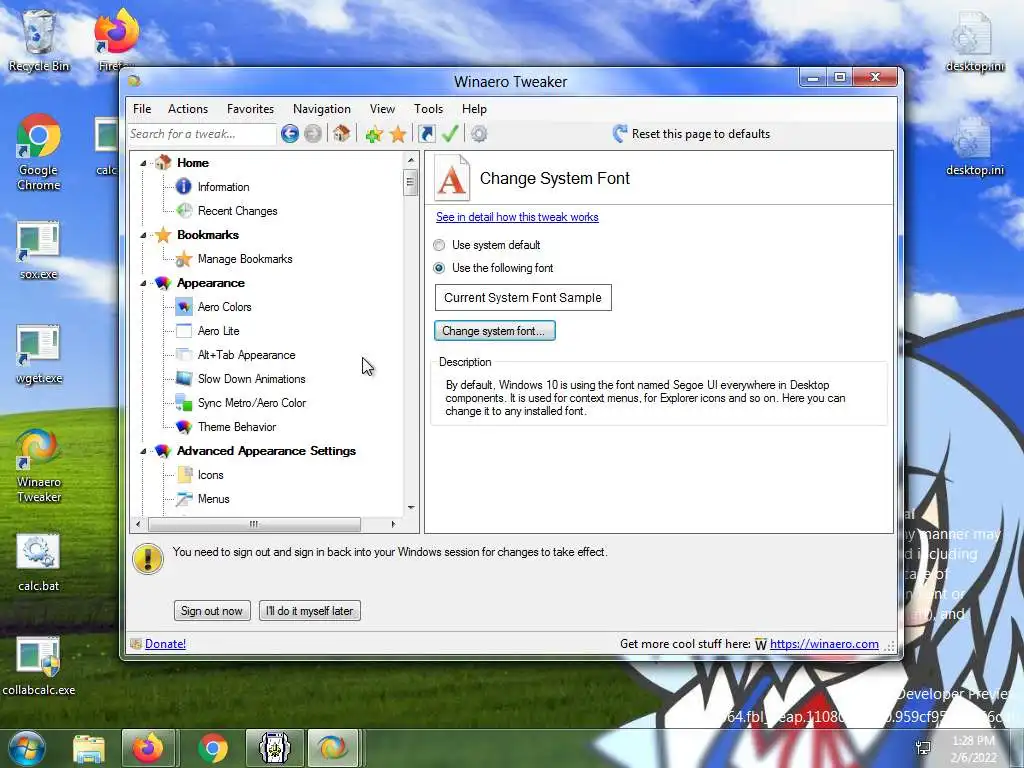Open Windows Start orb

(26, 748)
